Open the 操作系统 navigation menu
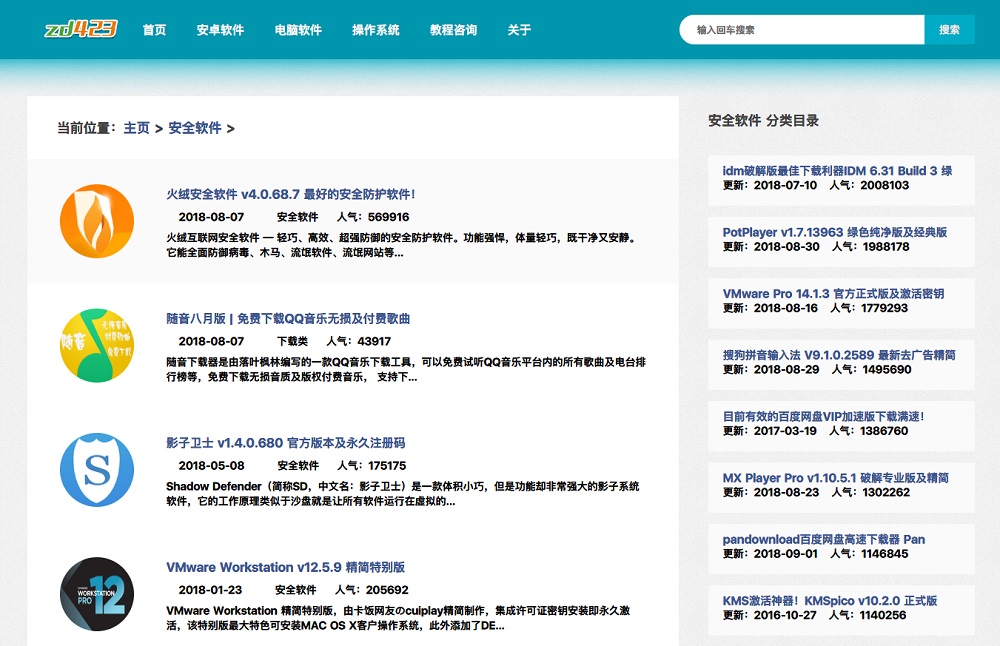This screenshot has height=646, width=1000. (376, 30)
